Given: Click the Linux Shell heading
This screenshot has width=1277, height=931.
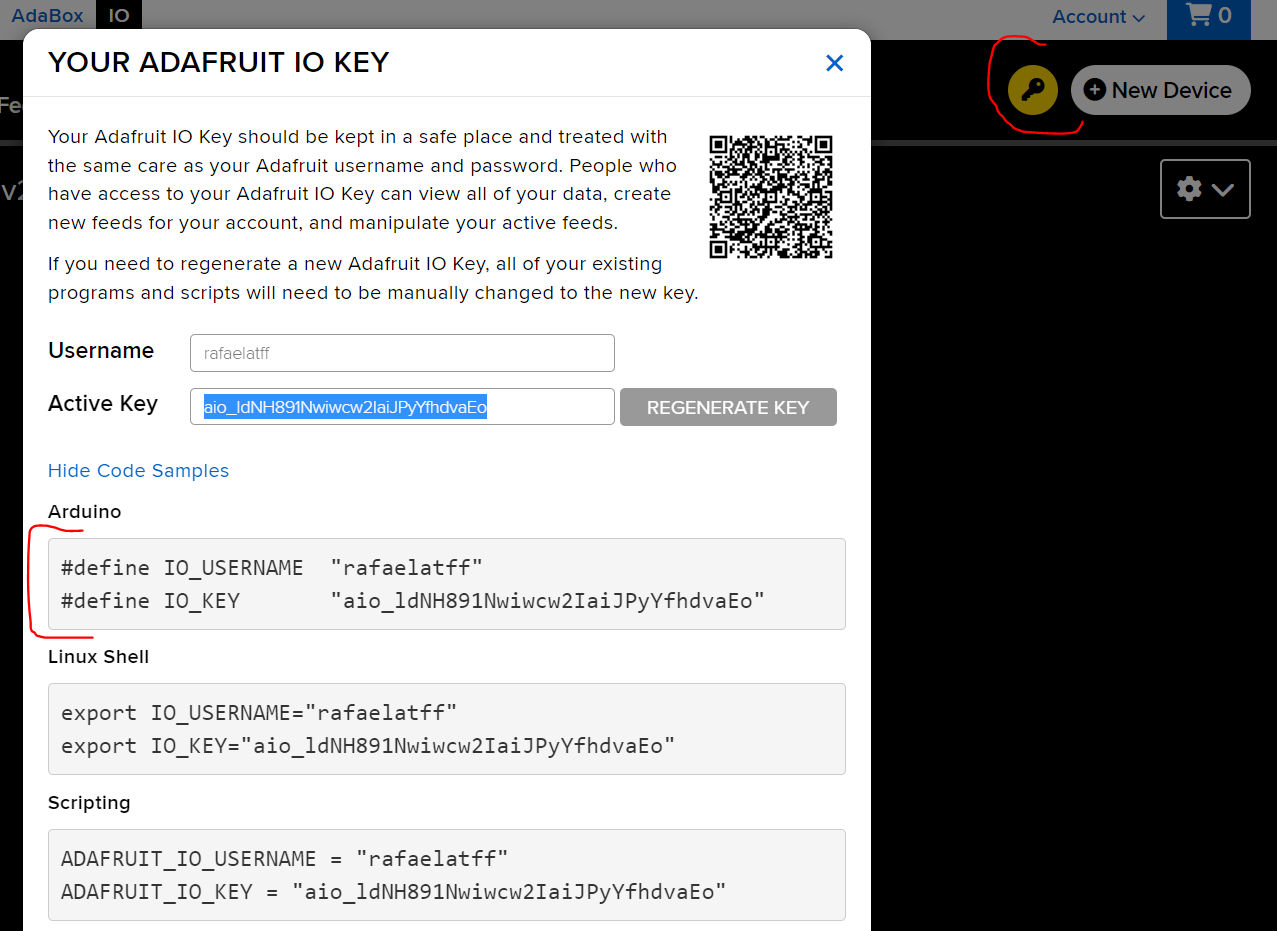Looking at the screenshot, I should [x=98, y=656].
